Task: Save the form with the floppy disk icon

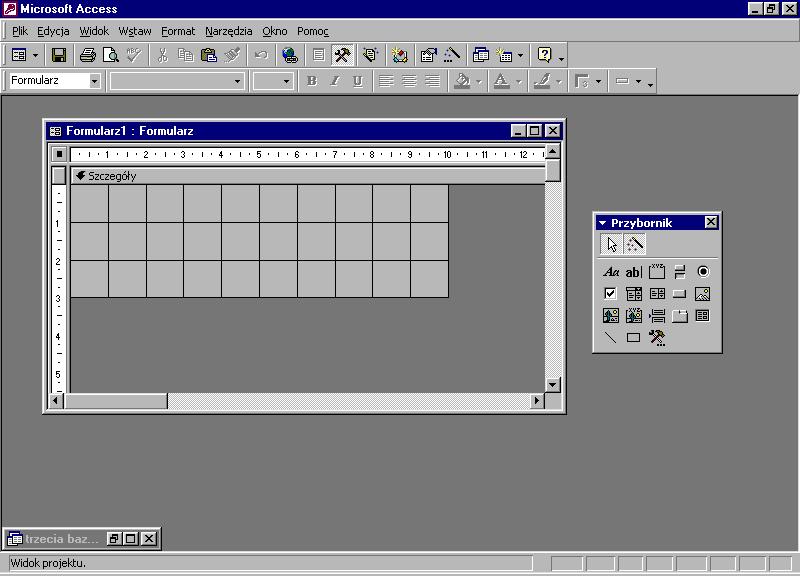Action: (59, 55)
